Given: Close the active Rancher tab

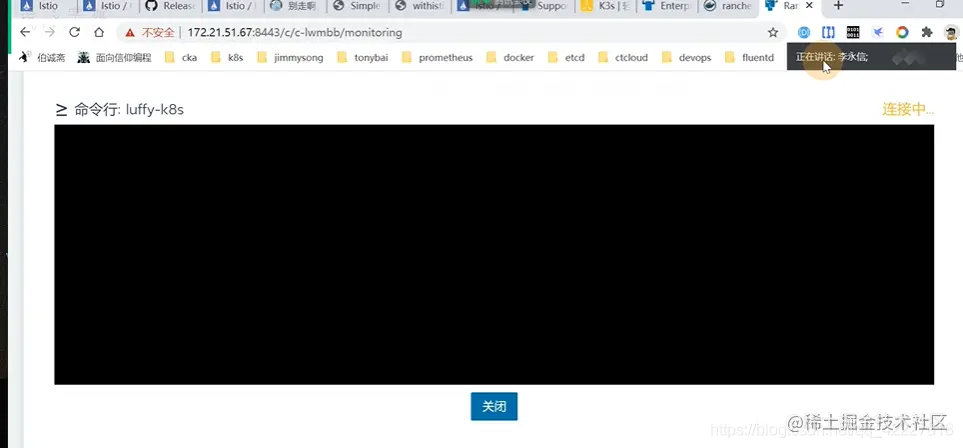Looking at the screenshot, I should [809, 6].
